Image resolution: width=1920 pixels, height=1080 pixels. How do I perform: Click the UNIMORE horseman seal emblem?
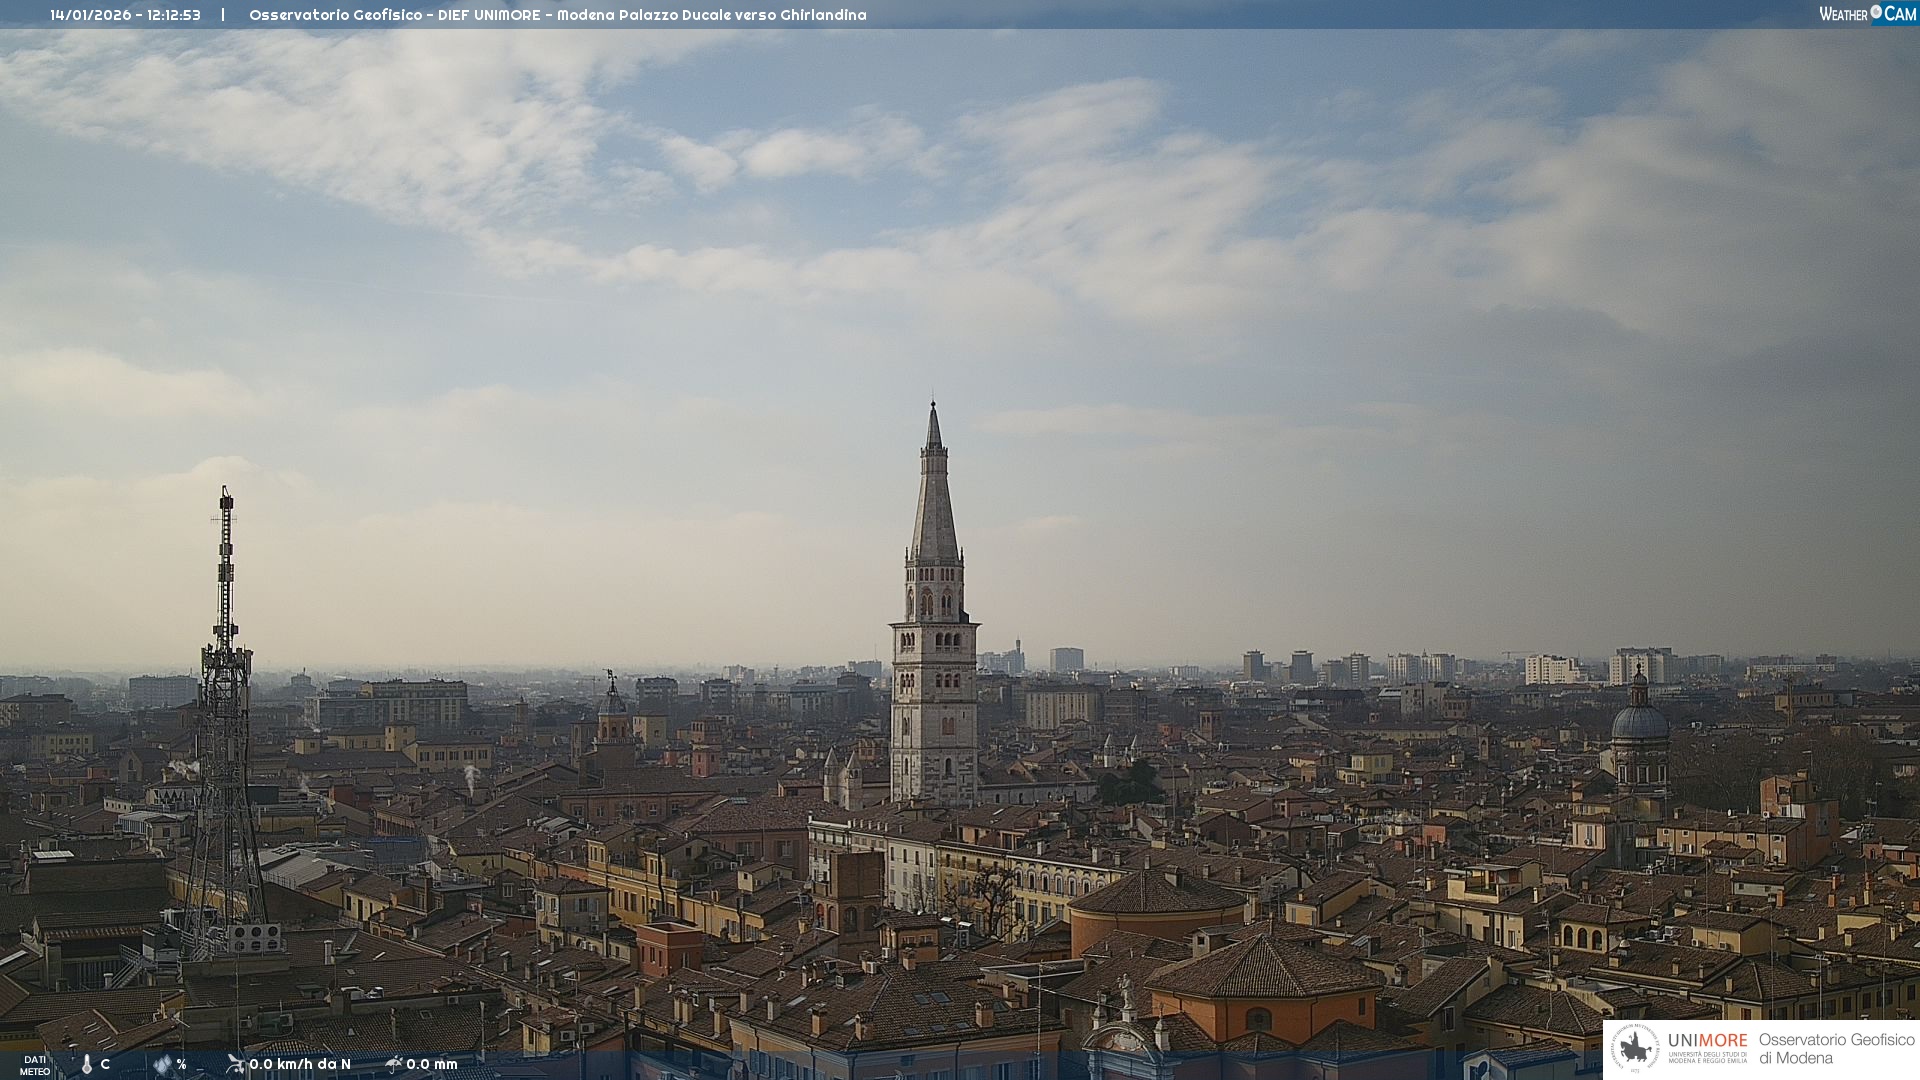click(x=1635, y=1049)
